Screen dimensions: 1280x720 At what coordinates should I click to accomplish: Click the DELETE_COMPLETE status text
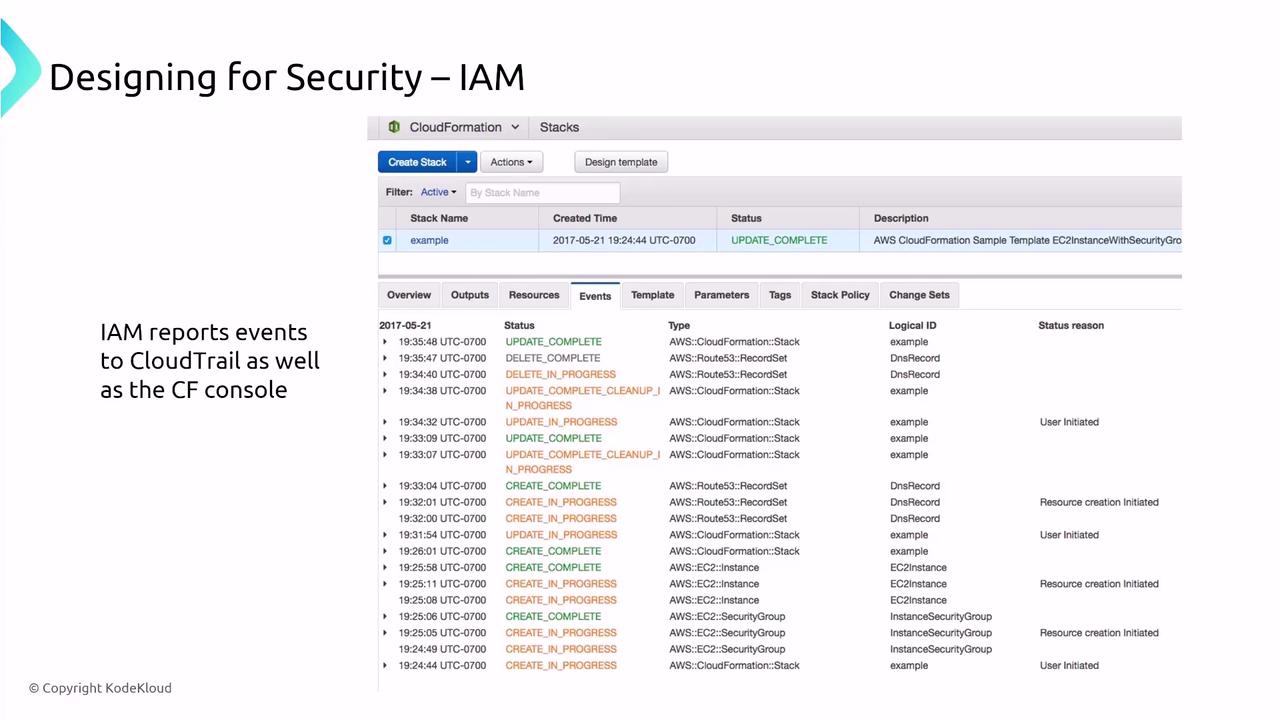point(553,358)
